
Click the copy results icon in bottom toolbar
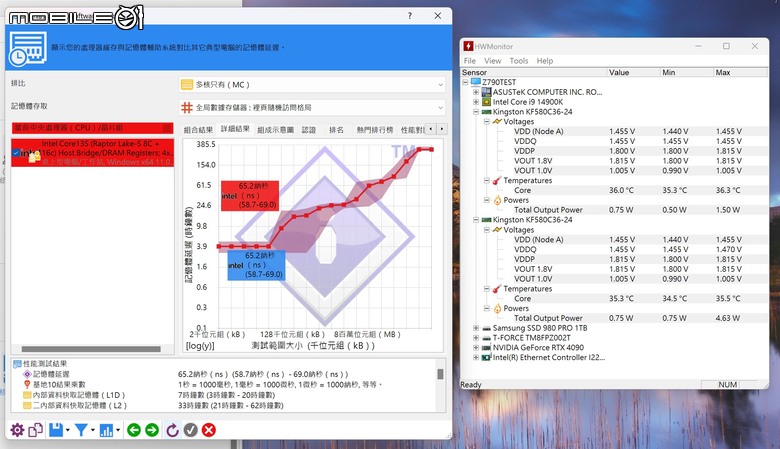coord(35,430)
